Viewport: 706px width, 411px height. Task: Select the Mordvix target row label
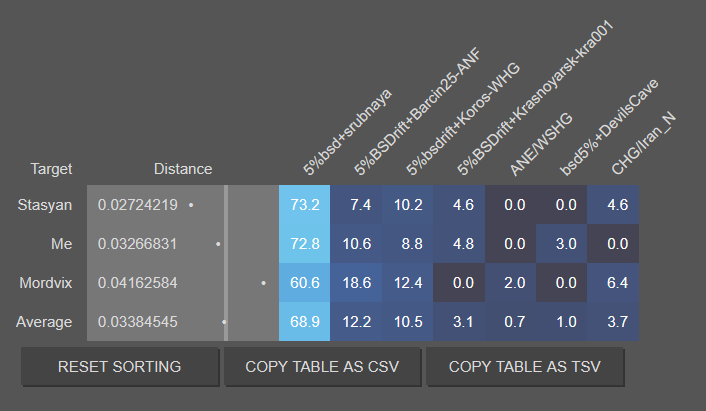click(x=45, y=283)
